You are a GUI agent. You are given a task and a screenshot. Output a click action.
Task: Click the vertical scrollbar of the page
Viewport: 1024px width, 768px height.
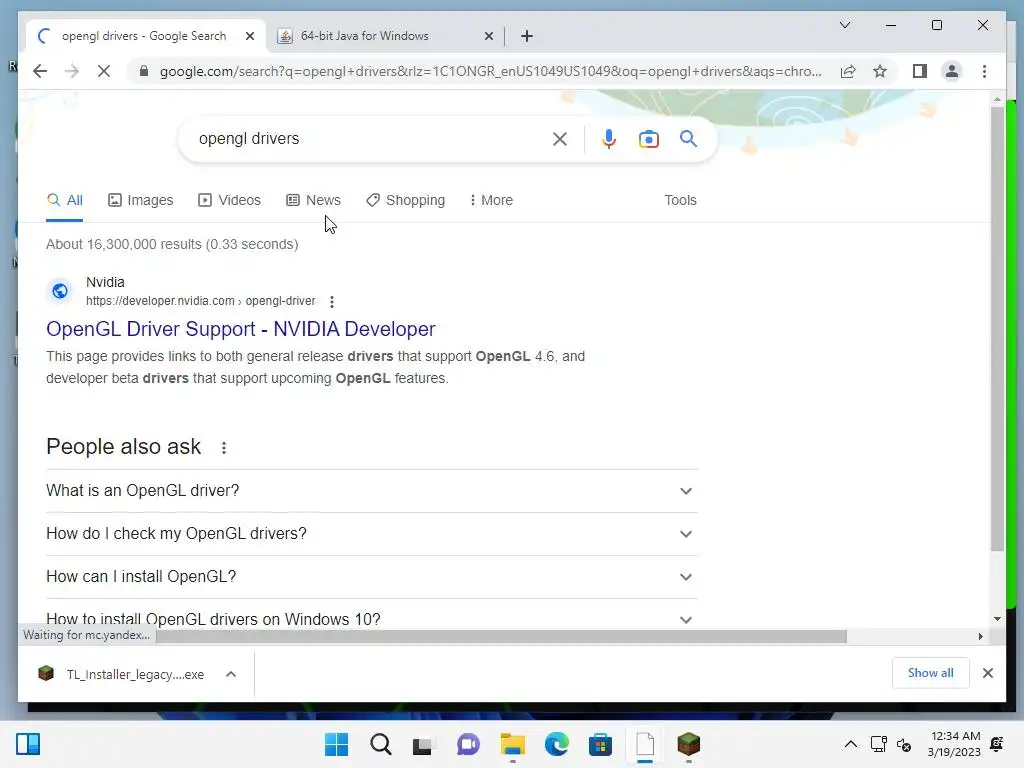997,330
